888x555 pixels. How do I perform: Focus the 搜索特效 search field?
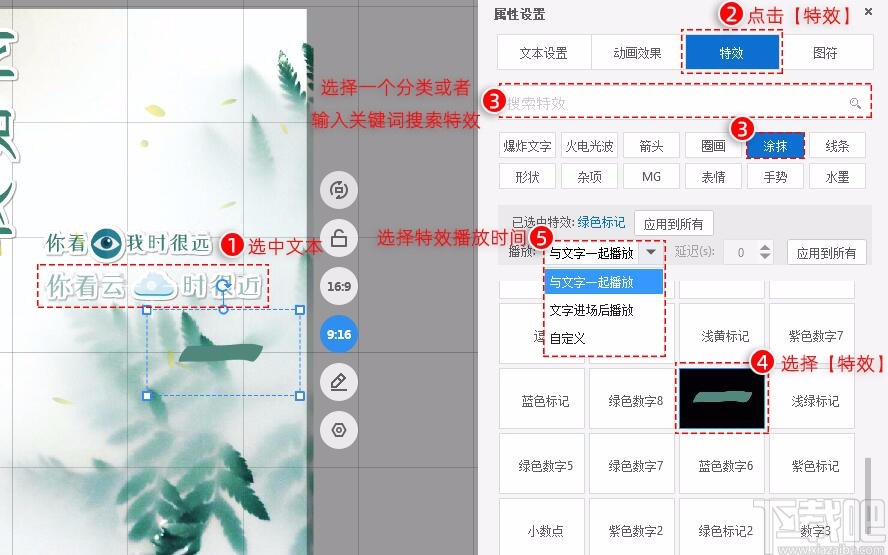pos(685,103)
